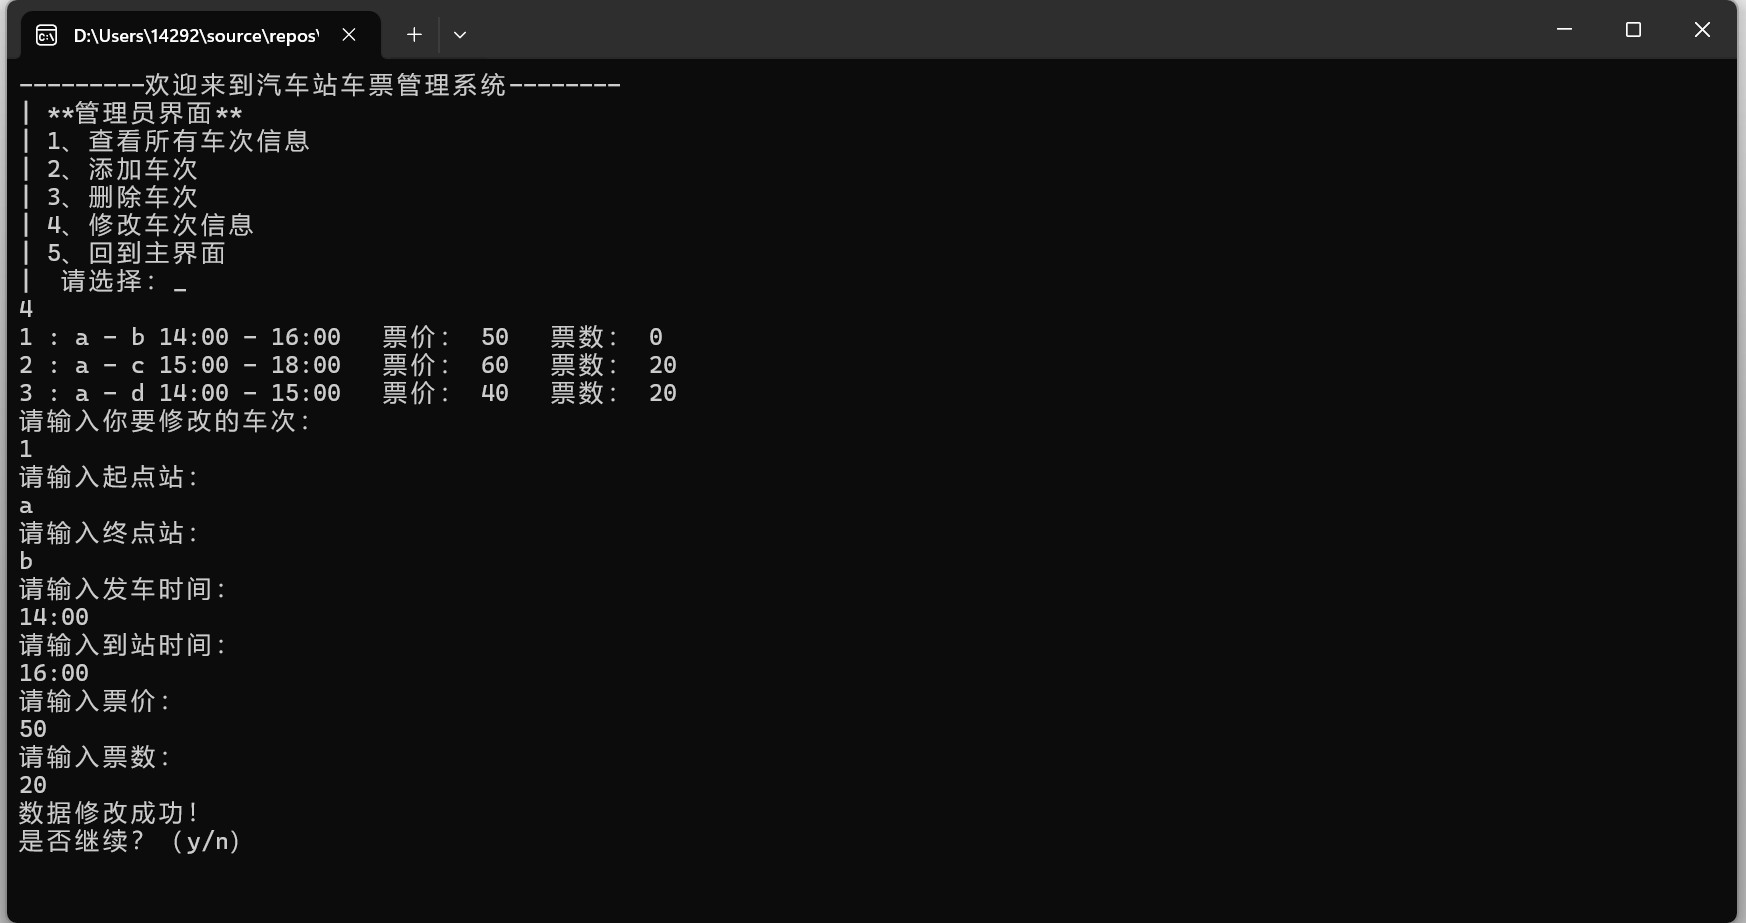1746x923 pixels.
Task: Click menu line 3、删除车次
Action: tap(122, 197)
